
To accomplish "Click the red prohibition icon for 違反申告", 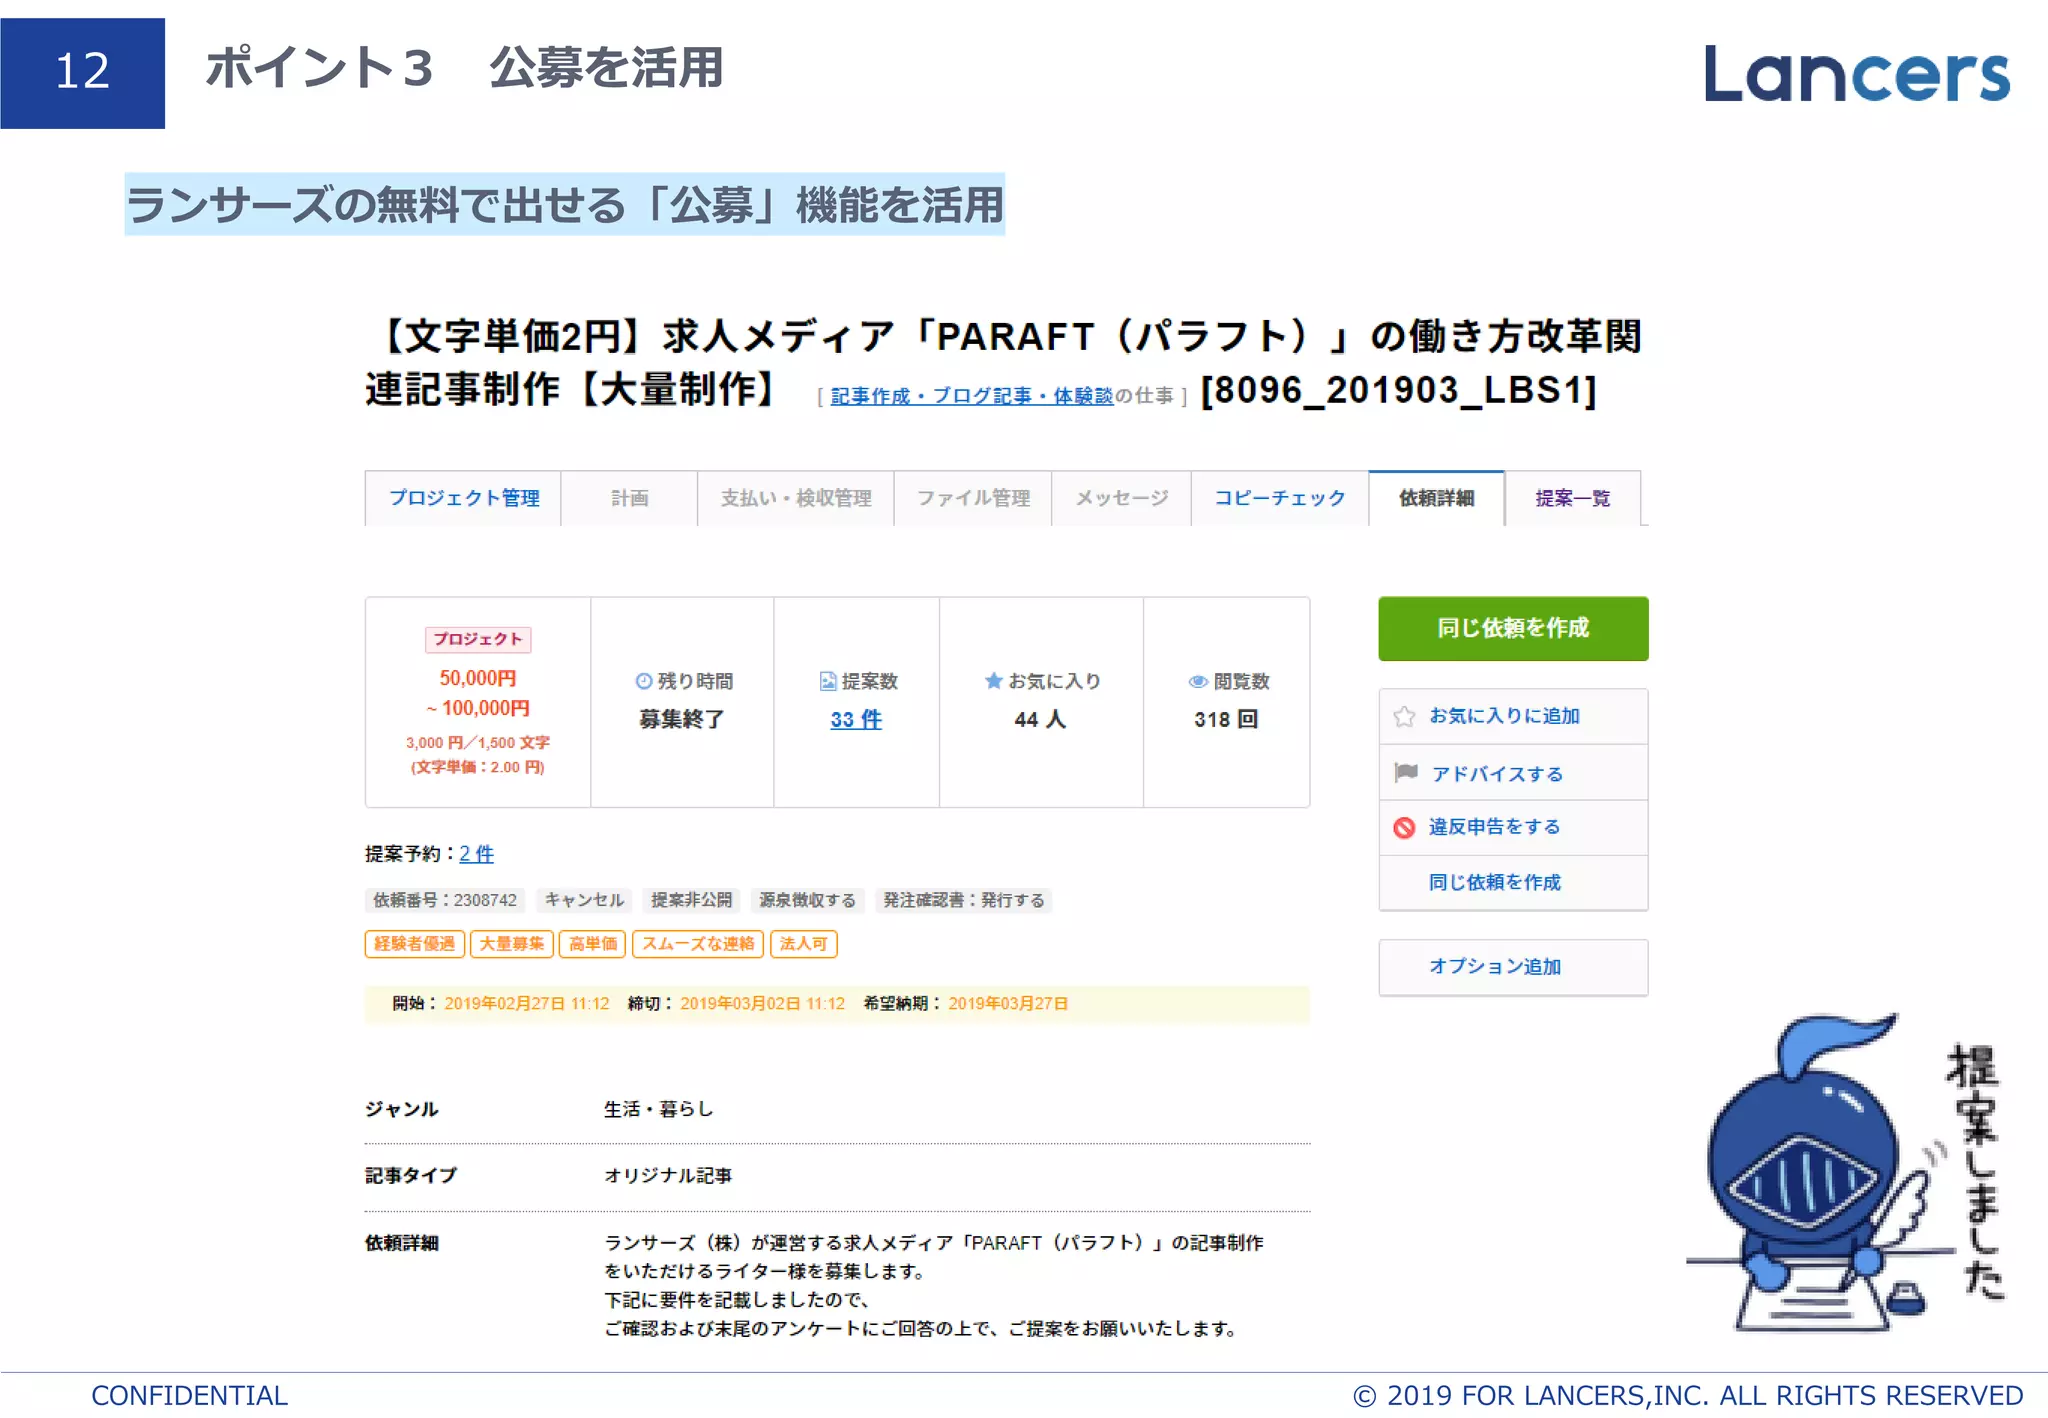I will (x=1404, y=827).
